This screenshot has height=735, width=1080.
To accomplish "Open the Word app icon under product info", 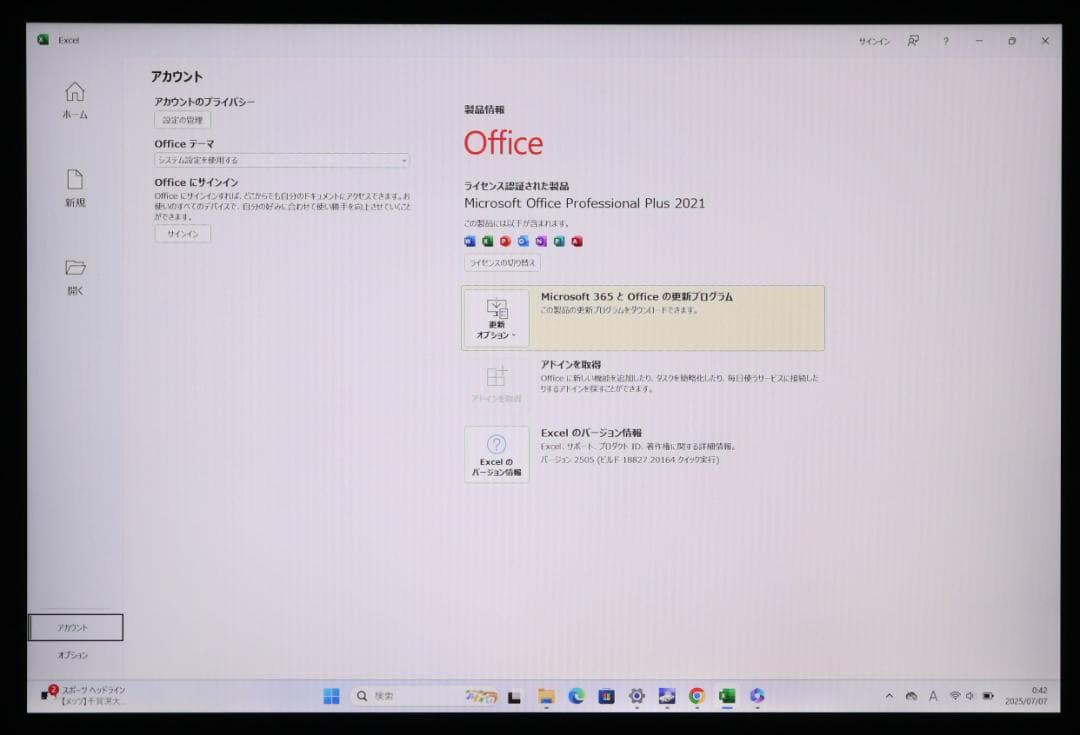I will pos(469,240).
